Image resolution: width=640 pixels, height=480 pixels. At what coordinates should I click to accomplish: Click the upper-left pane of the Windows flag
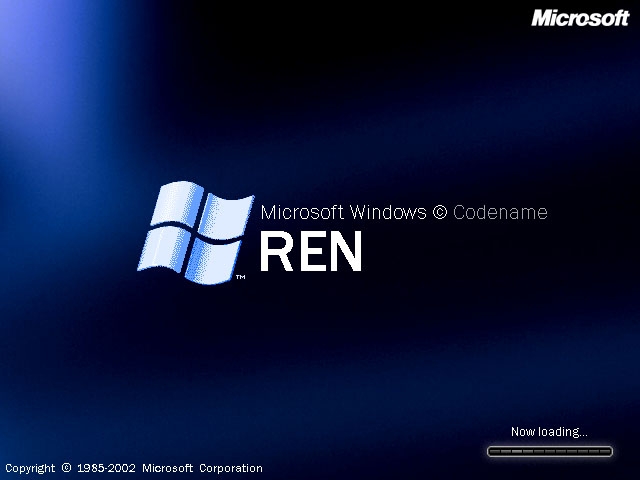coord(178,204)
